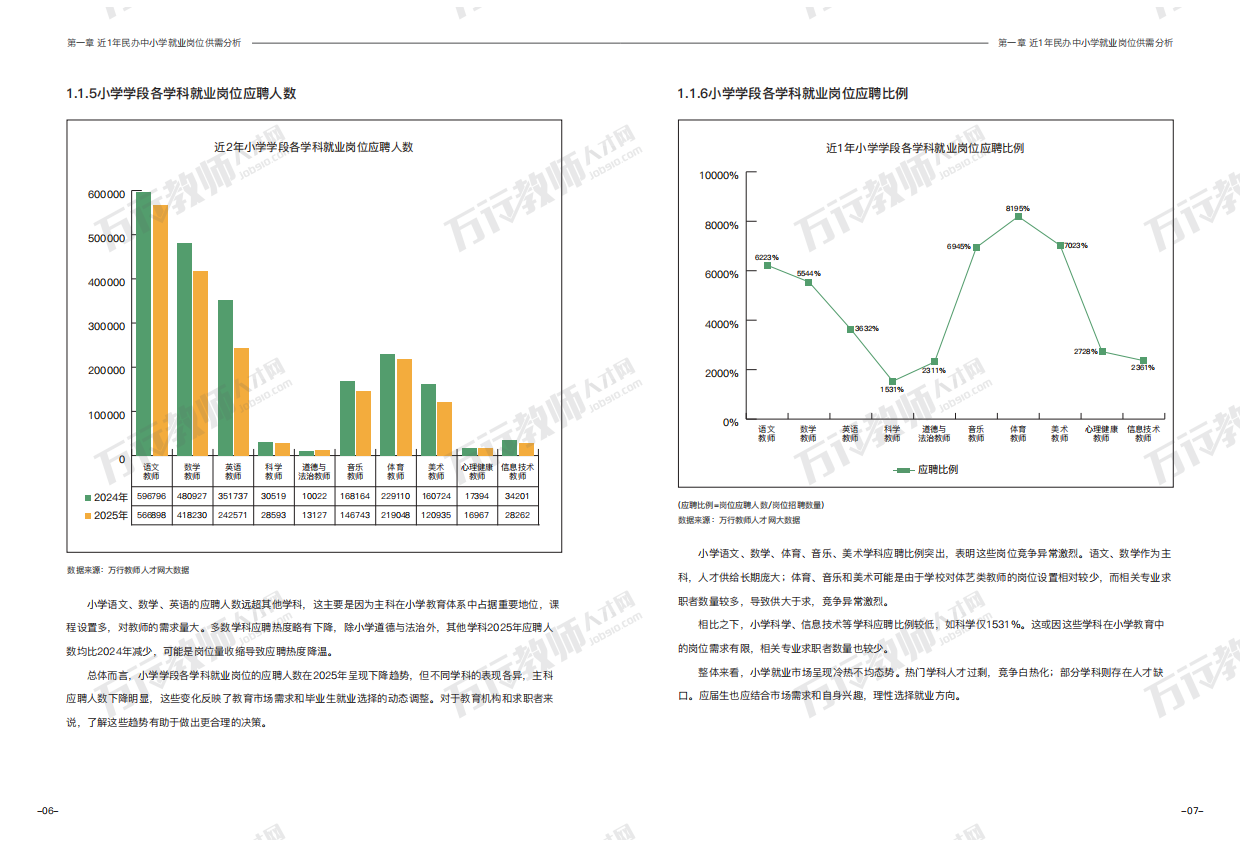Click table cell 30519
Screen dimensions: 1240x847
click(273, 497)
